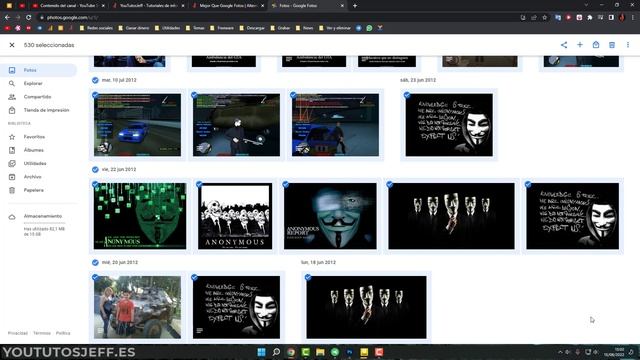Open Redes sociales bookmark folder
This screenshot has width=640, height=360.
[x=96, y=28]
